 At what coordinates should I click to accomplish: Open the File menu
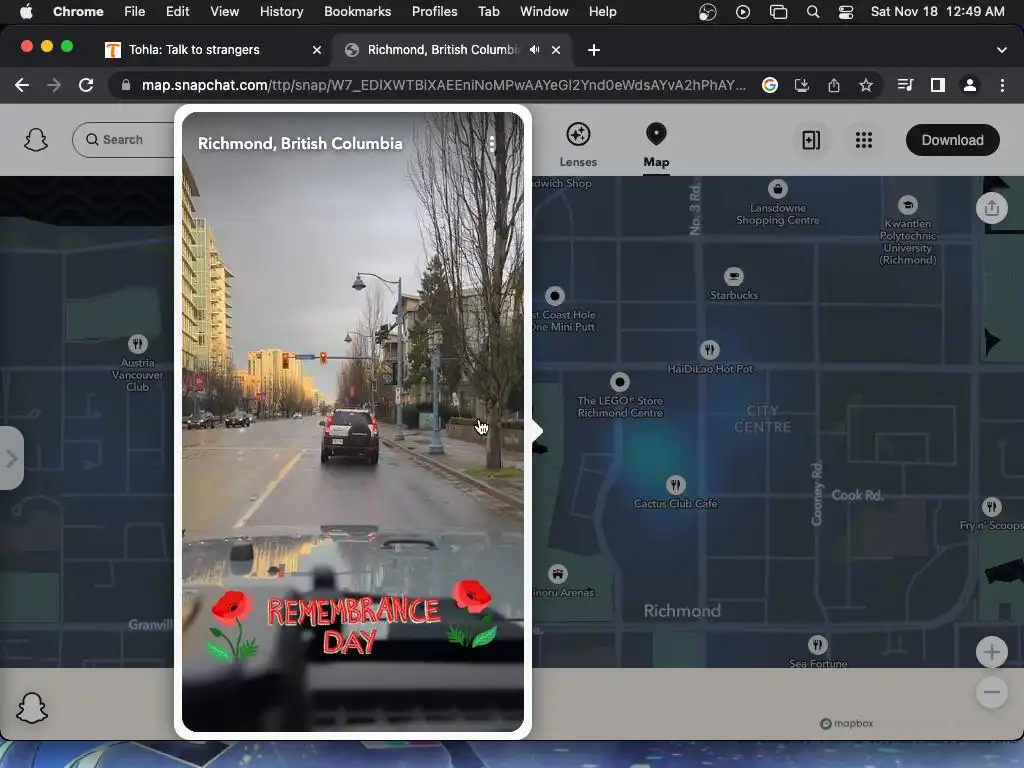point(135,11)
